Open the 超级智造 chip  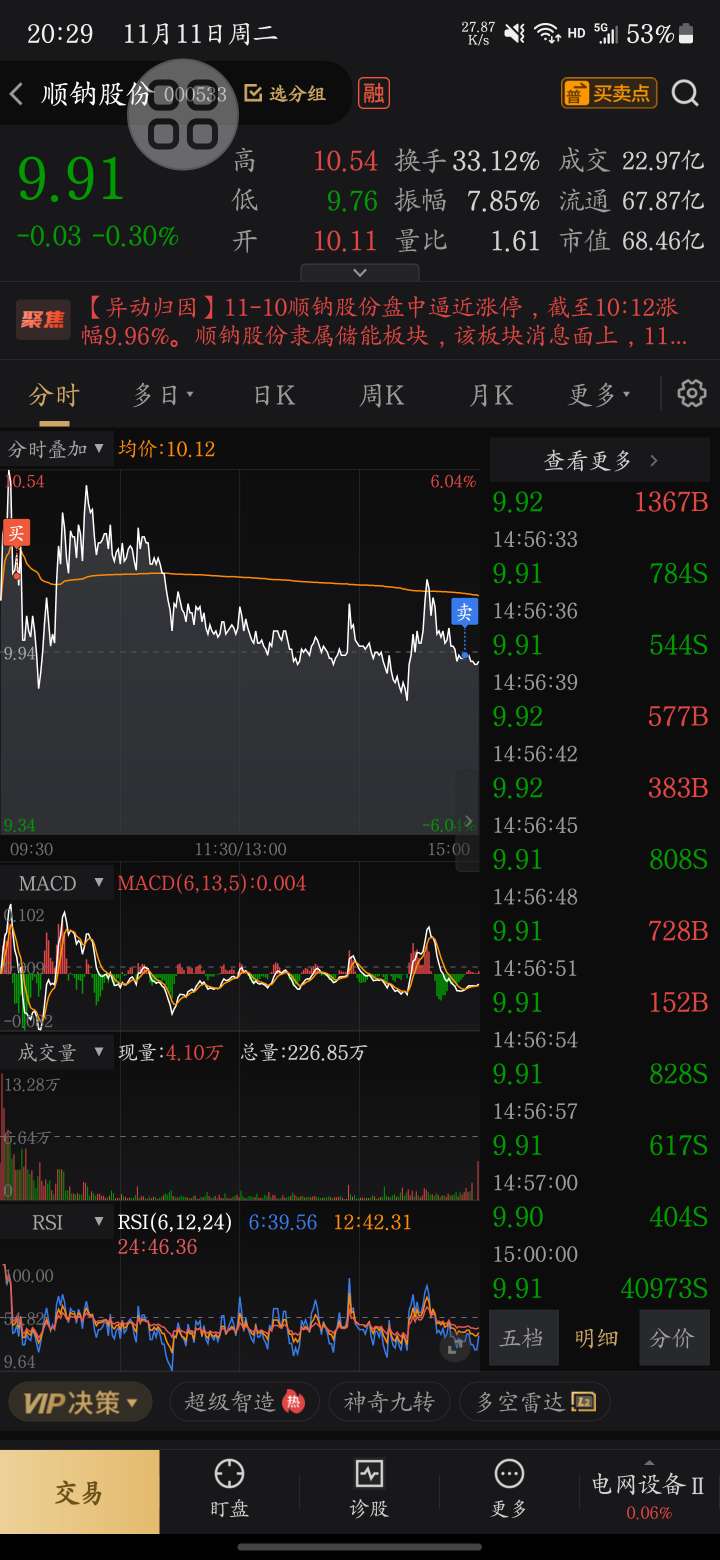(244, 1402)
